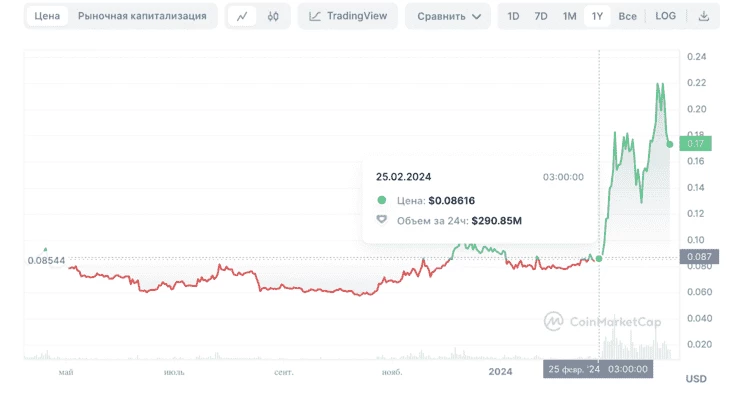Open the Сравнить dropdown
The height and width of the screenshot is (395, 730).
pyautogui.click(x=448, y=16)
